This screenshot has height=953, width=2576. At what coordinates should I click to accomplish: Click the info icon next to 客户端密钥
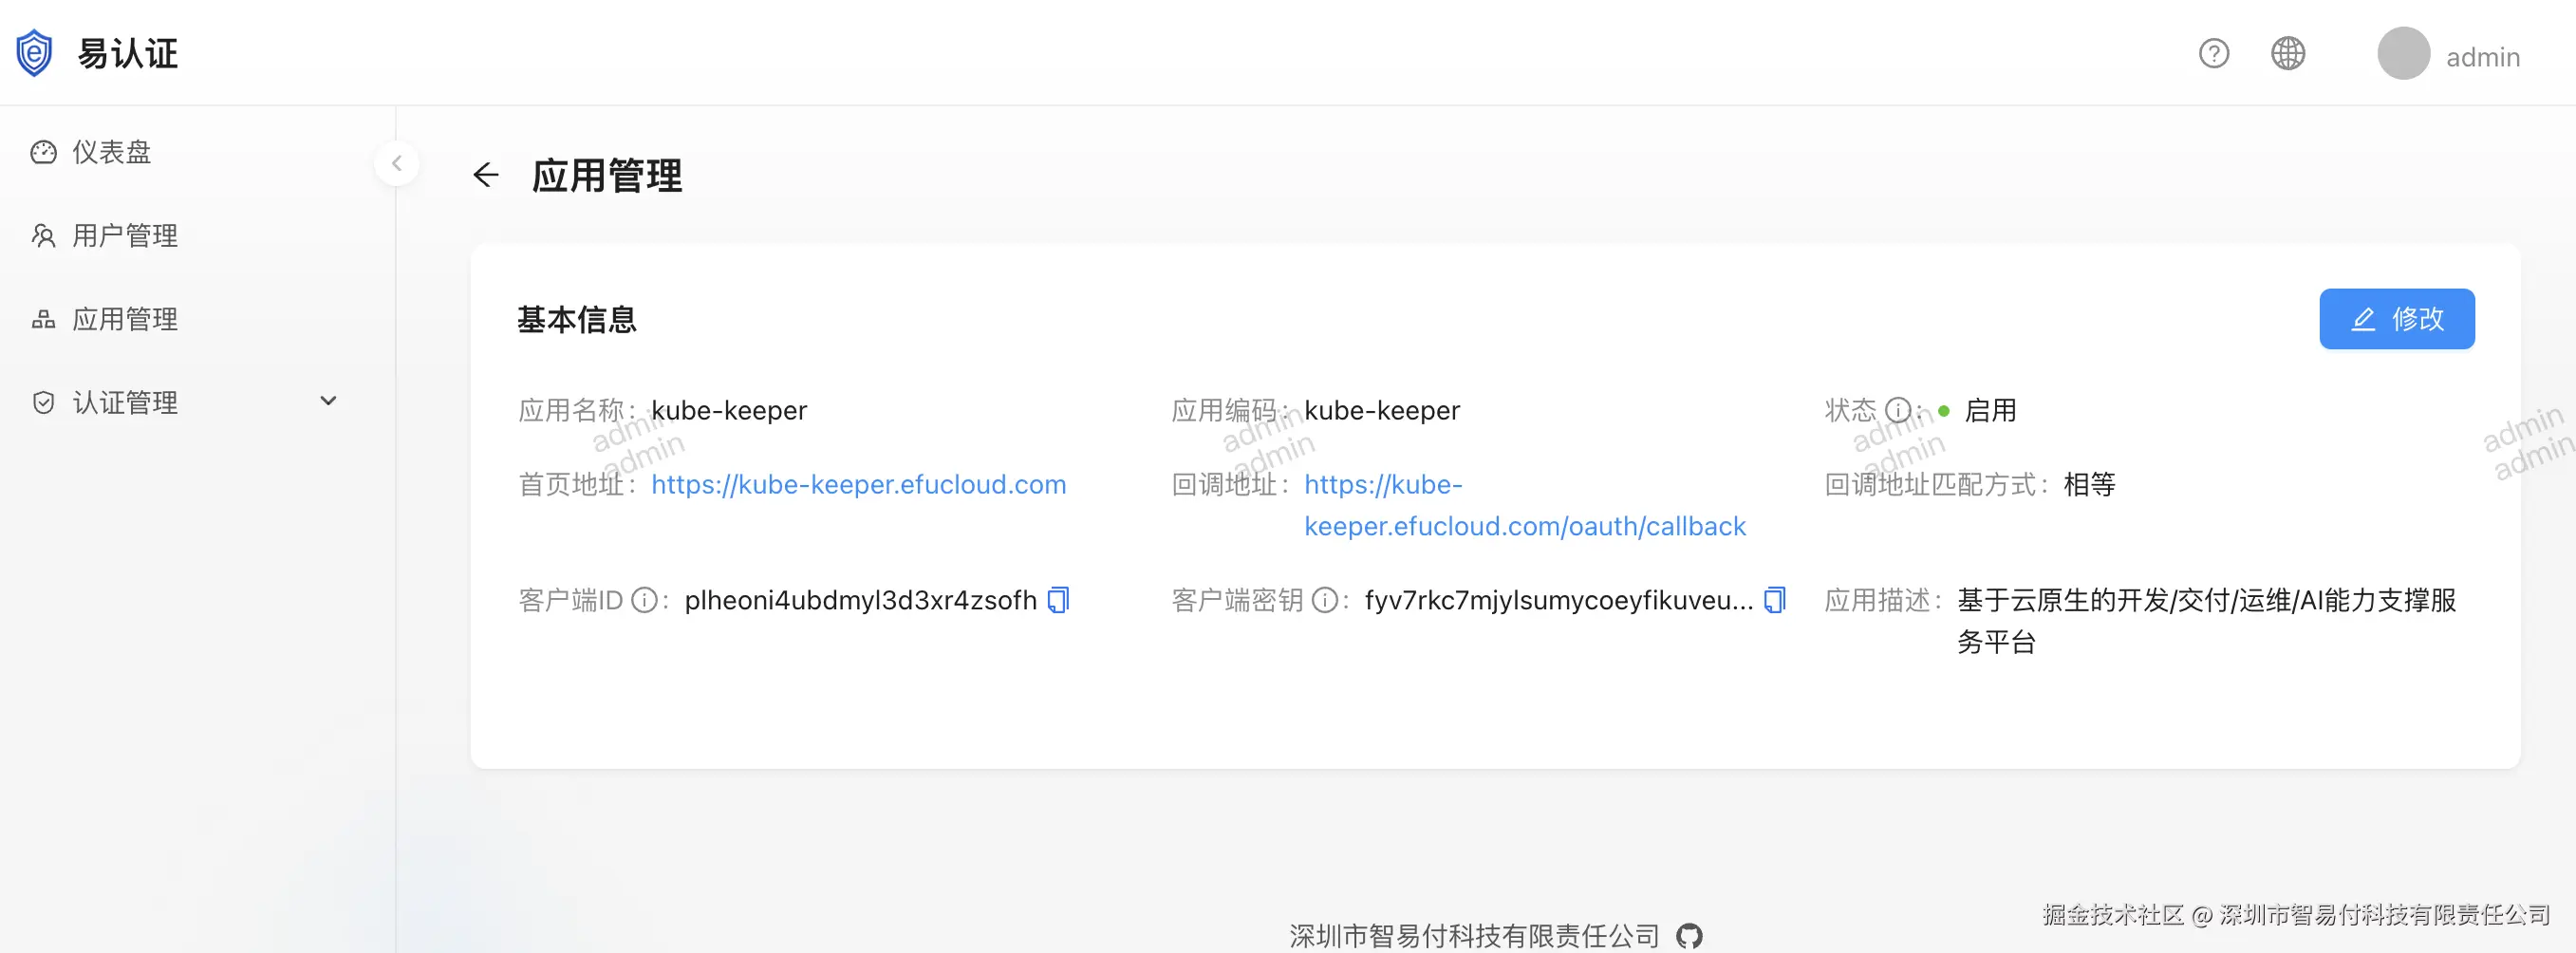point(1327,601)
